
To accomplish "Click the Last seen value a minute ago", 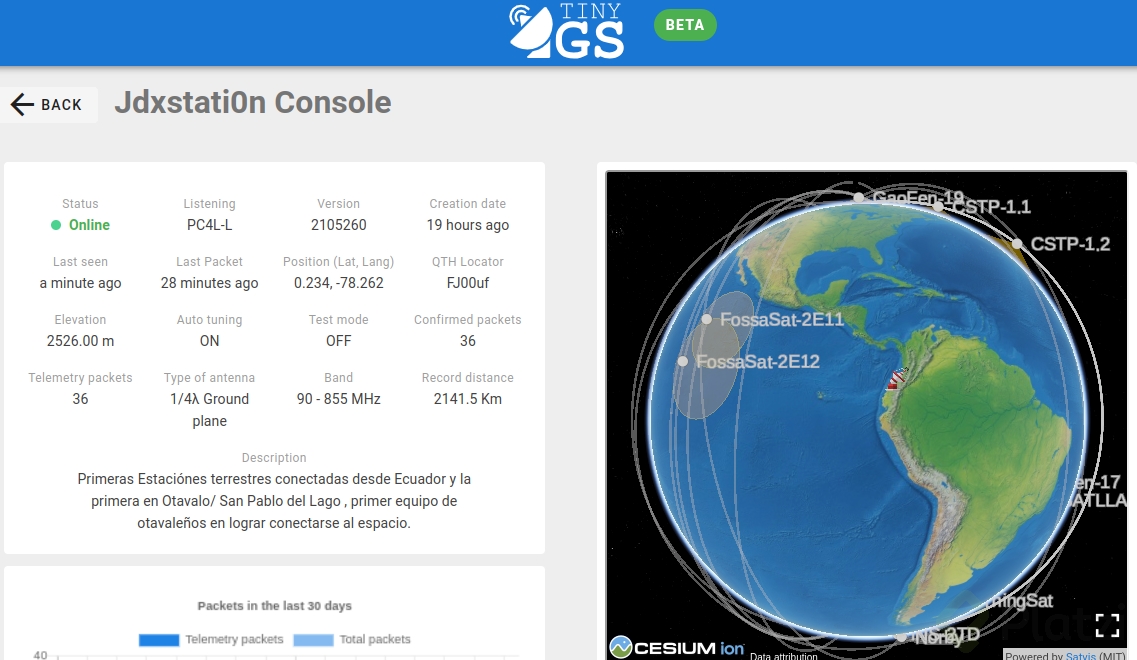I will (x=80, y=283).
